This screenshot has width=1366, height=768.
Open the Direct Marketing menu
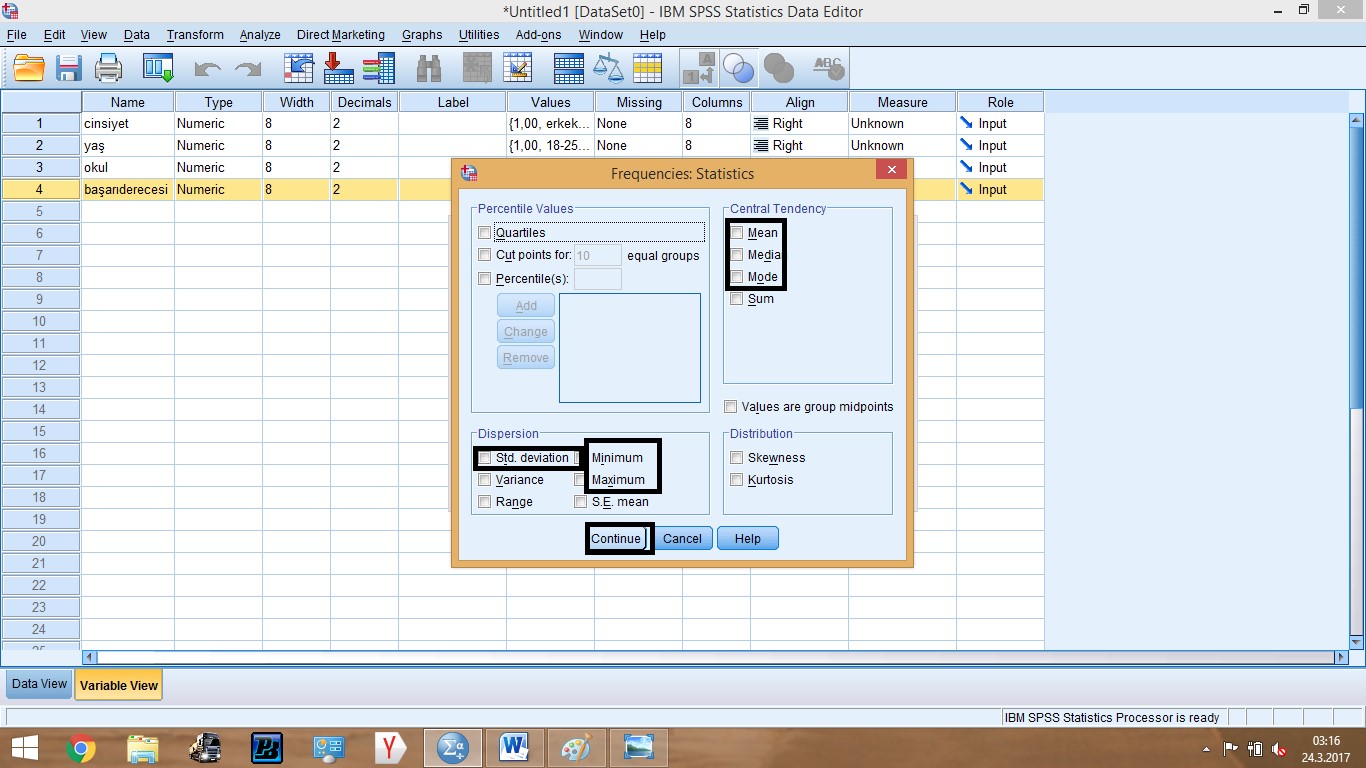point(340,35)
